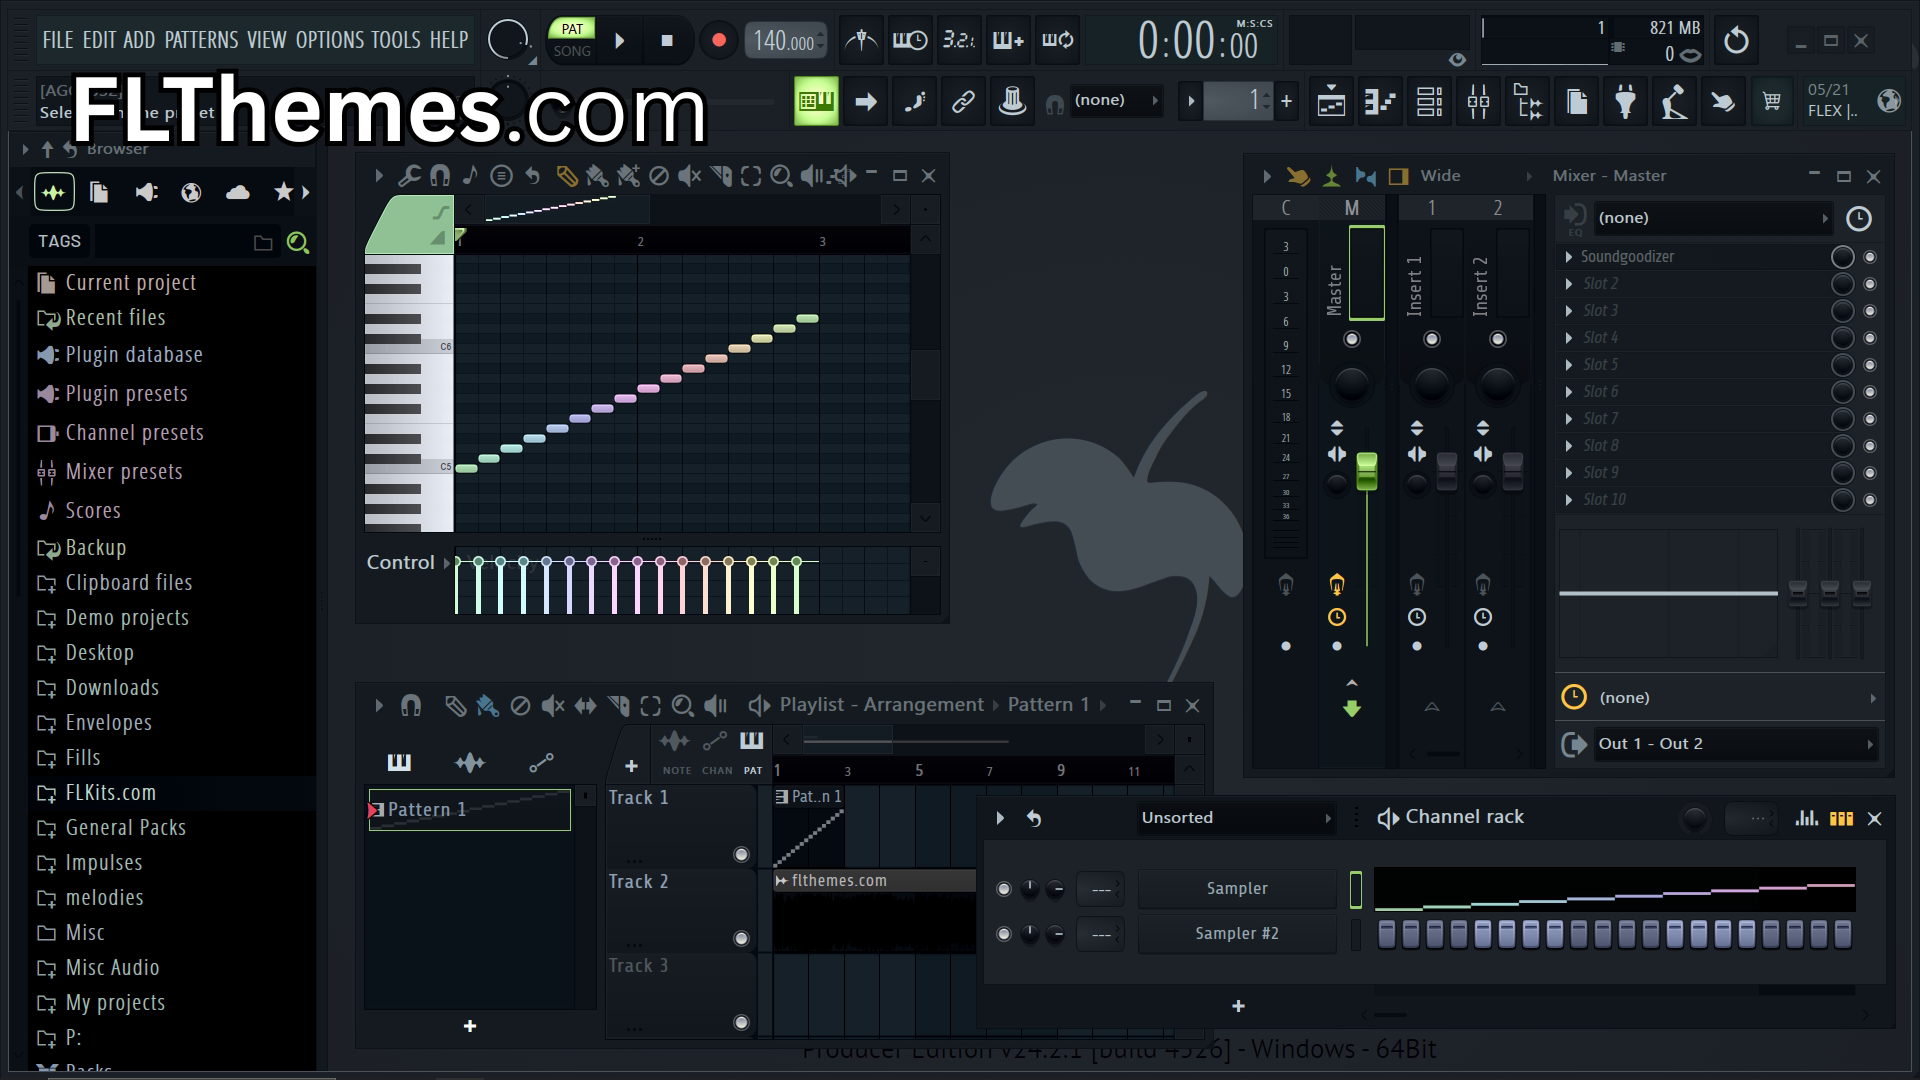Toggle the metronome icon
Screen dimensions: 1920x1080
pos(861,41)
